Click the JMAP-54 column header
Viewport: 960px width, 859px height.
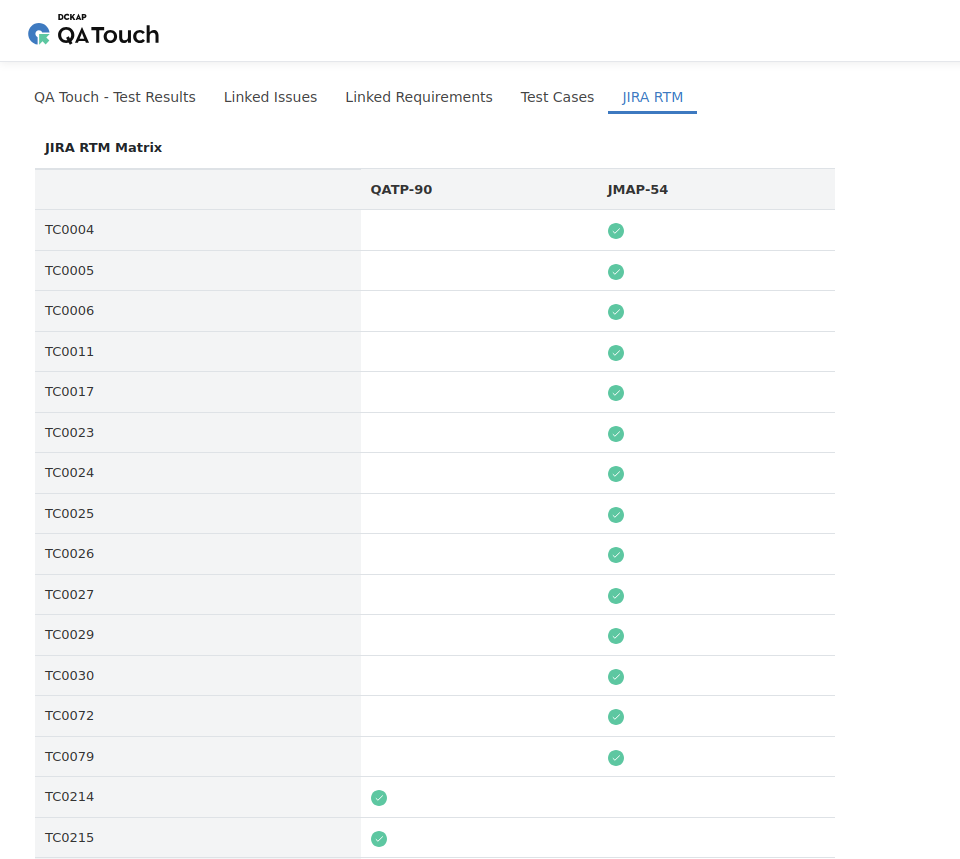pyautogui.click(x=638, y=189)
